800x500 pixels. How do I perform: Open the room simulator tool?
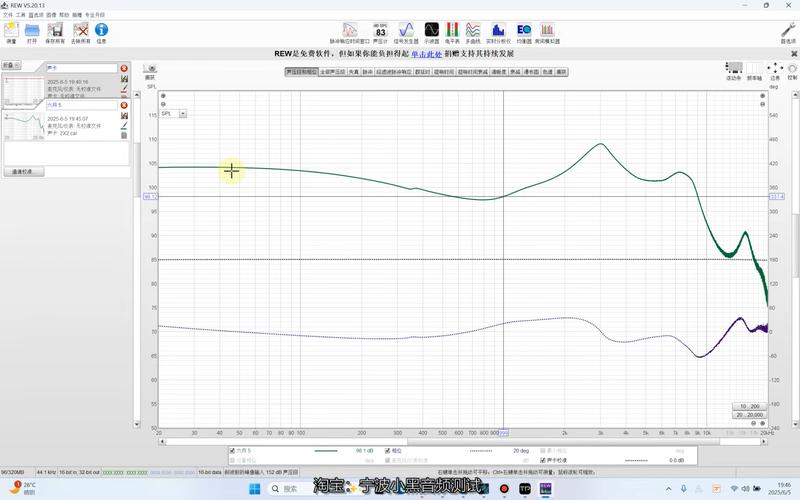[547, 33]
